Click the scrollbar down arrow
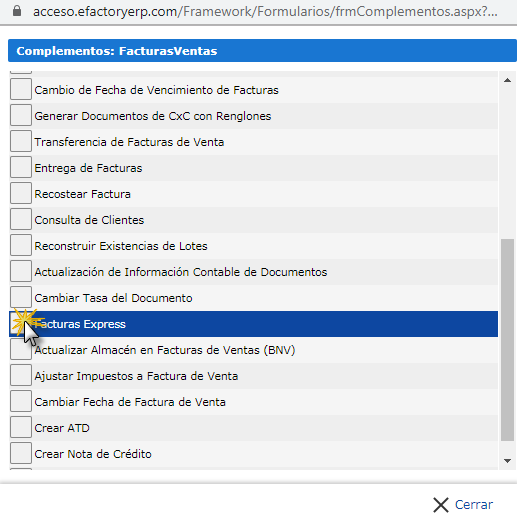Viewport: 517px width, 525px height. (x=507, y=461)
